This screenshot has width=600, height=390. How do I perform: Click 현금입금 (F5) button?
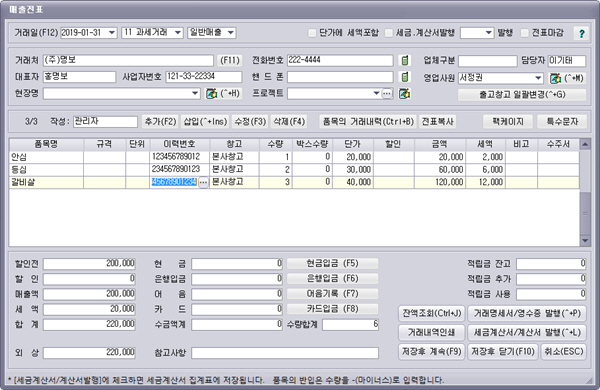point(333,263)
